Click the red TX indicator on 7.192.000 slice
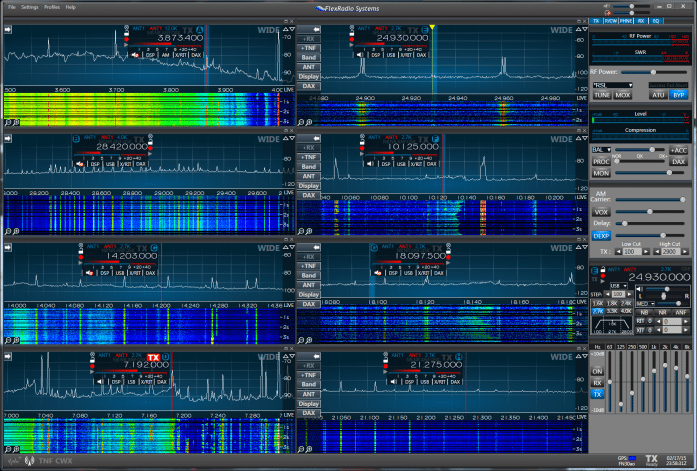 point(153,357)
